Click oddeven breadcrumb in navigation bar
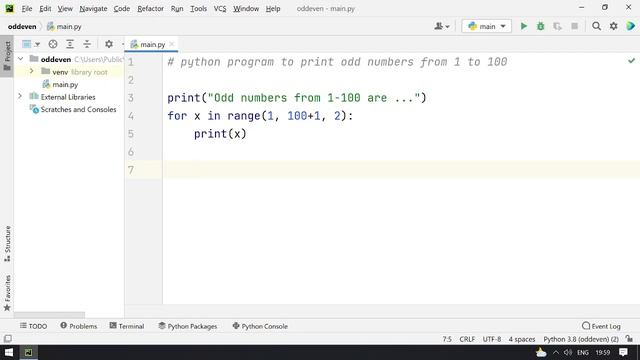Image resolution: width=640 pixels, height=360 pixels. pyautogui.click(x=22, y=27)
